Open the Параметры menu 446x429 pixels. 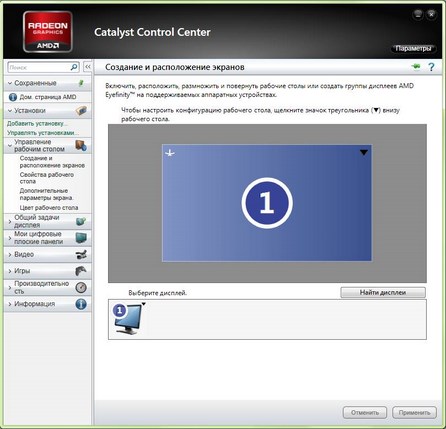pyautogui.click(x=413, y=49)
